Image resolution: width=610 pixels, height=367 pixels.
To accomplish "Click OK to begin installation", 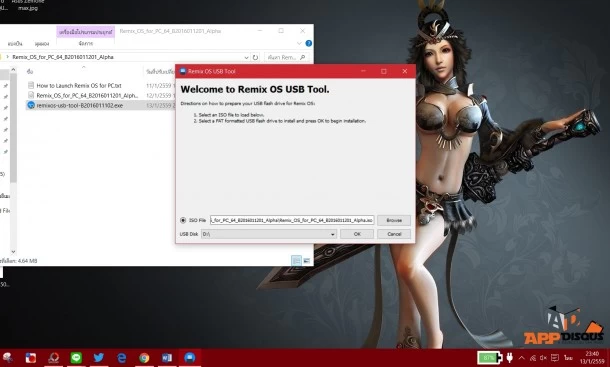I will pyautogui.click(x=357, y=234).
